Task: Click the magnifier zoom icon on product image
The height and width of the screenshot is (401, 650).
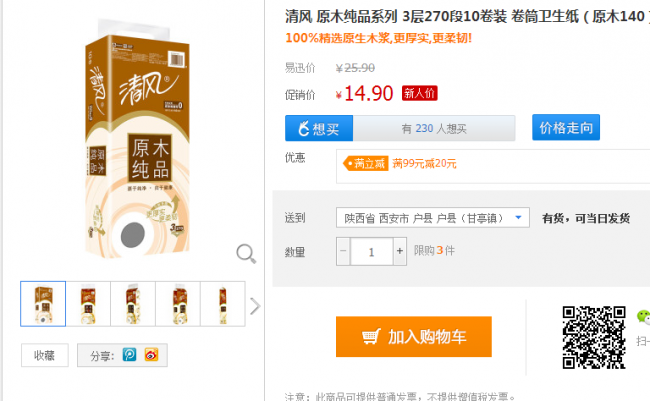Action: 246,253
